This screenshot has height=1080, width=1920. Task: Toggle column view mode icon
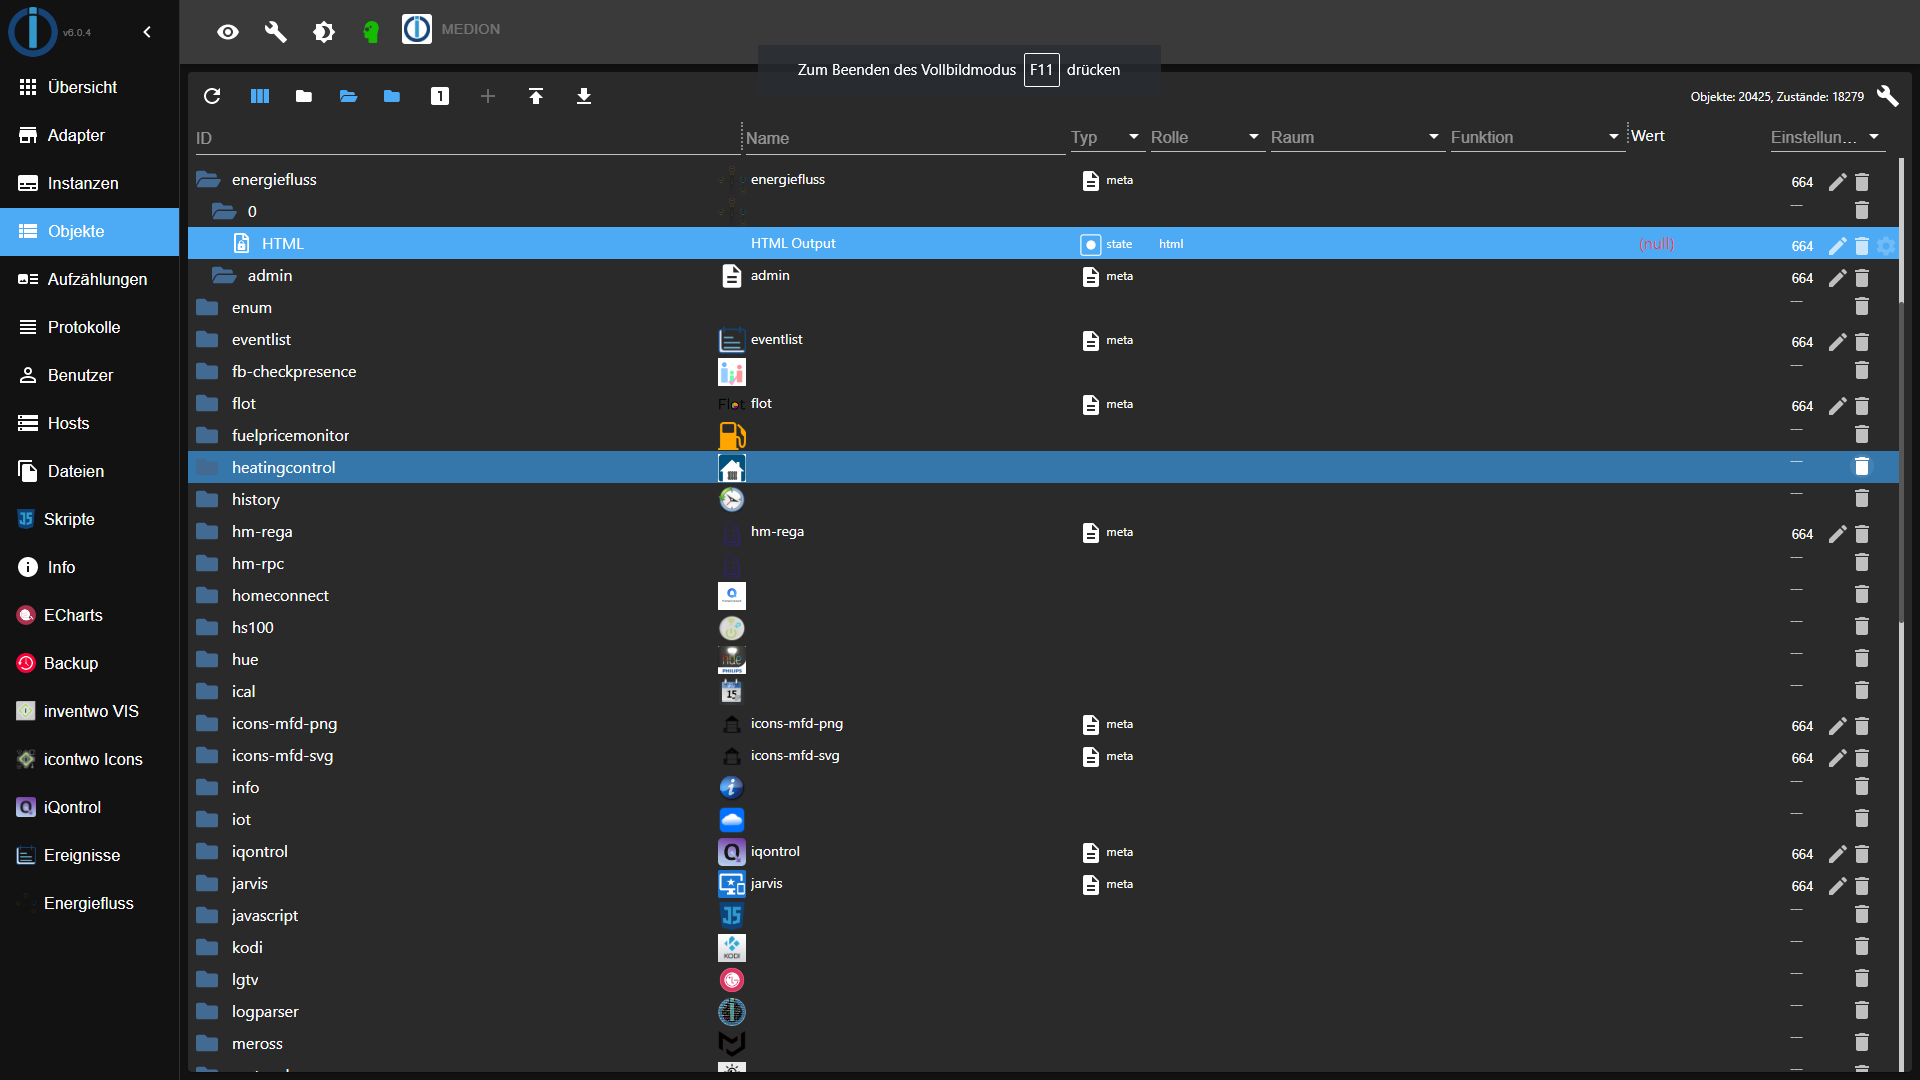point(260,96)
